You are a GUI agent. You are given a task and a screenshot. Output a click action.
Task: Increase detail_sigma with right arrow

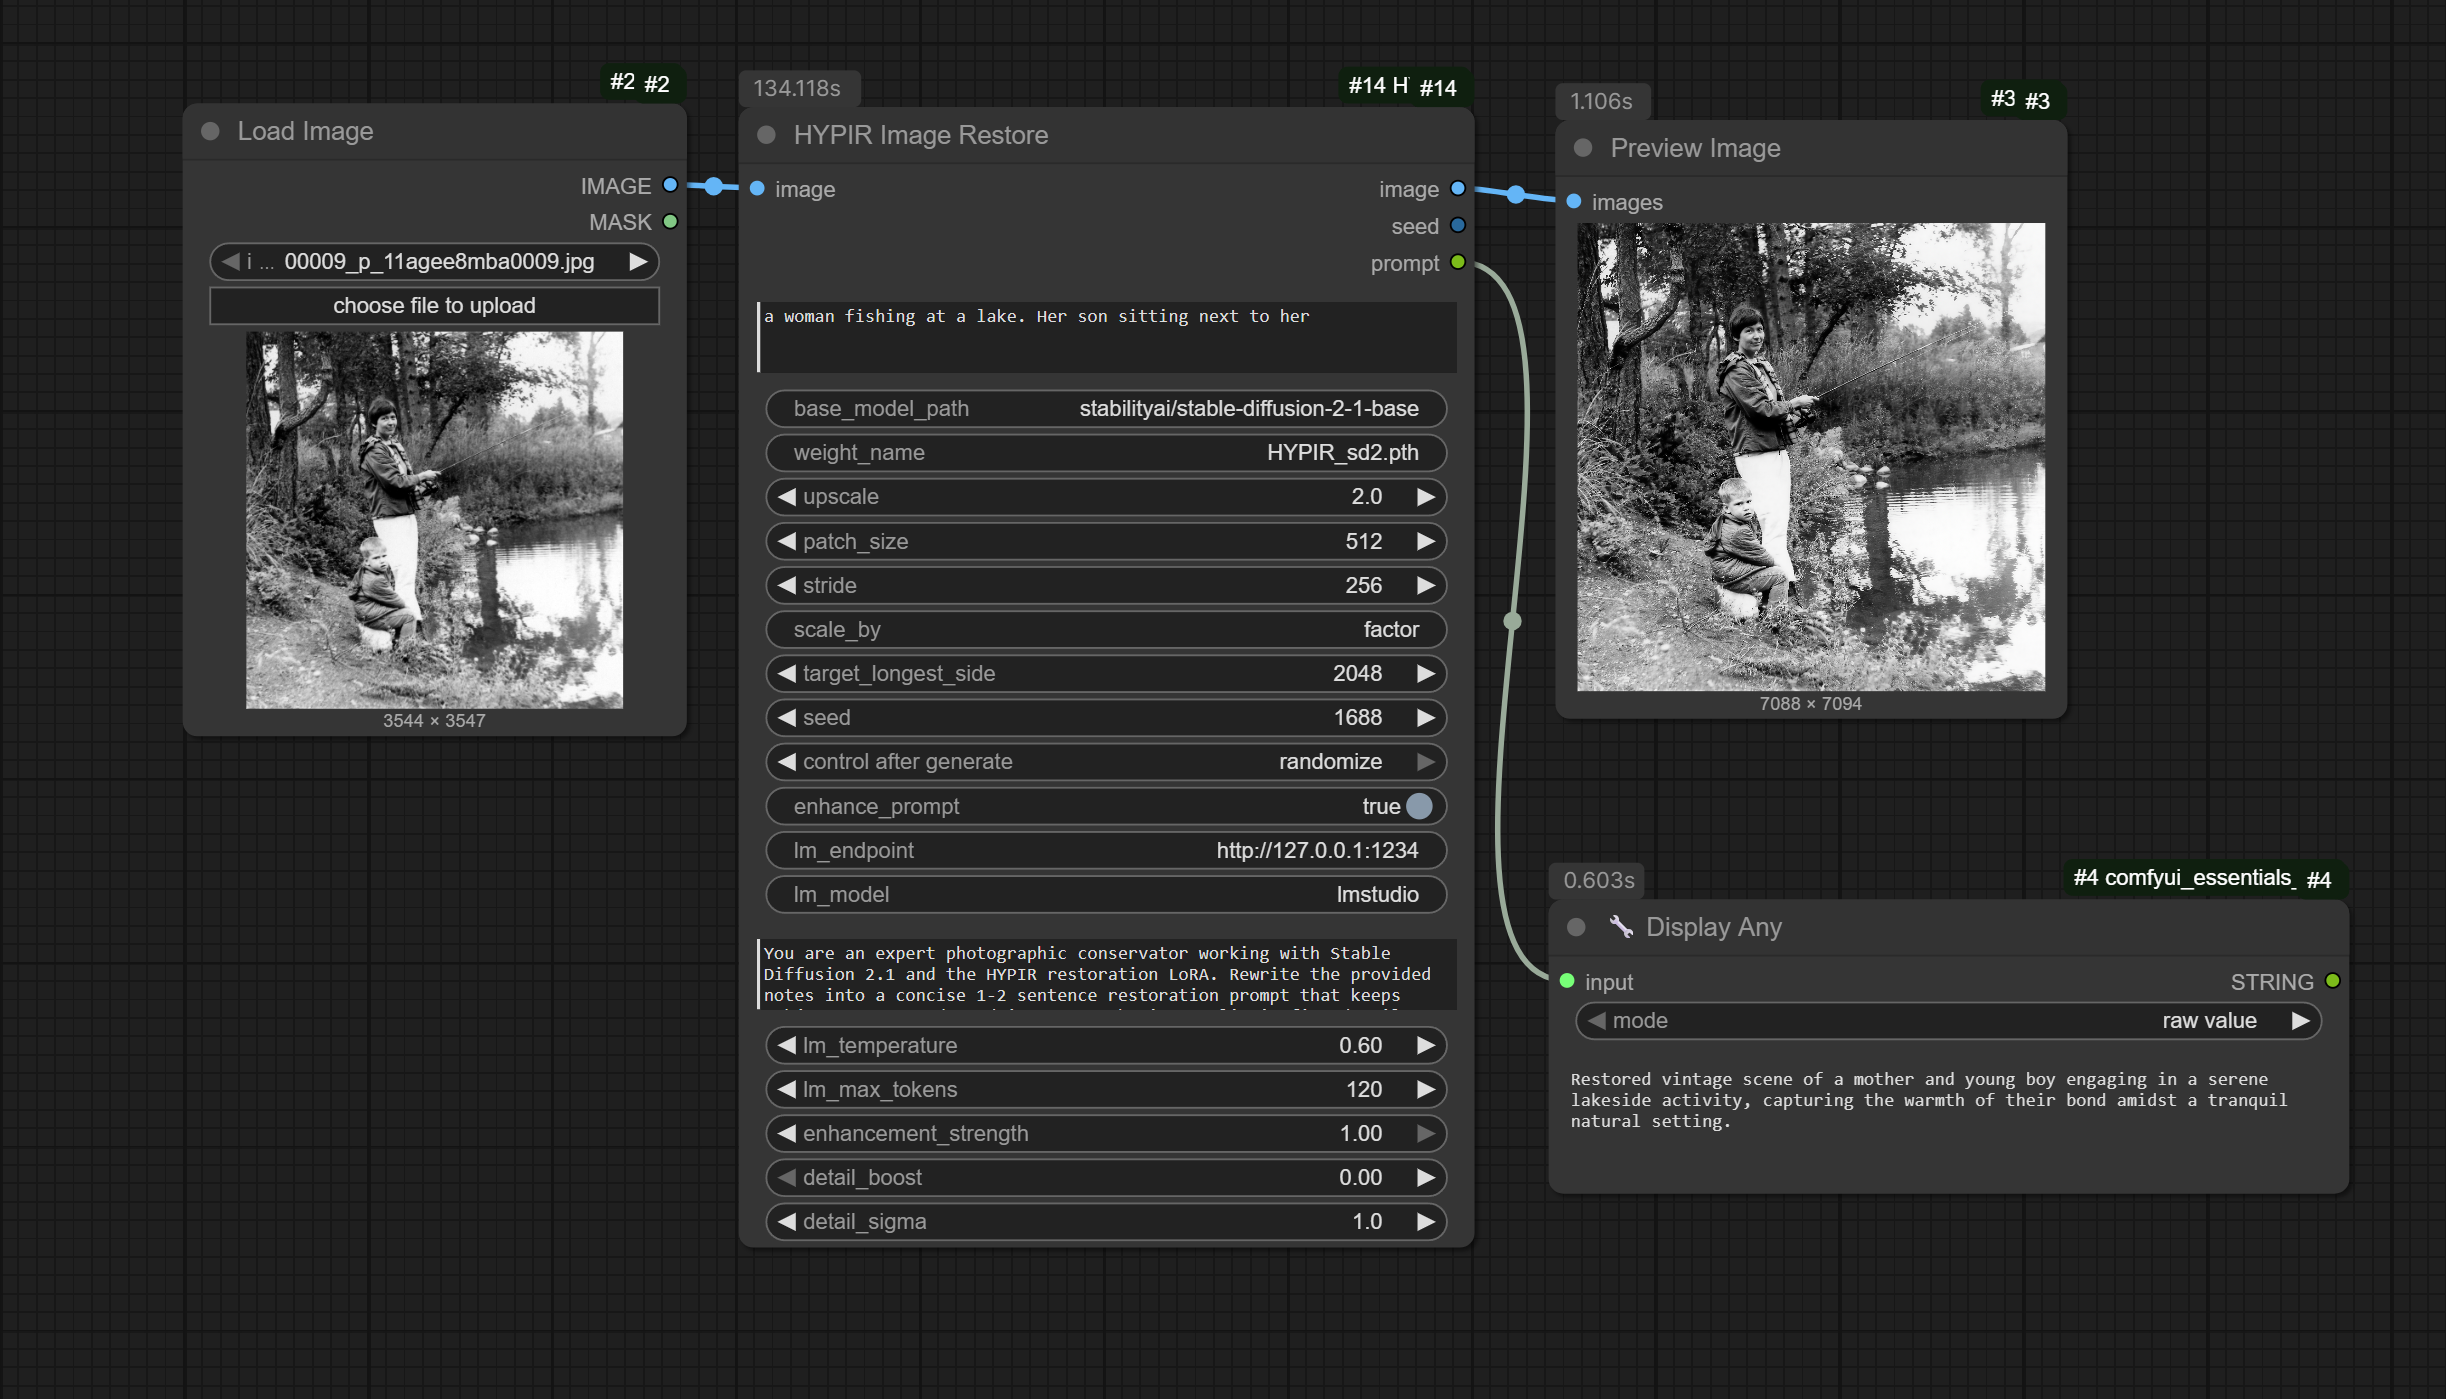pos(1426,1222)
